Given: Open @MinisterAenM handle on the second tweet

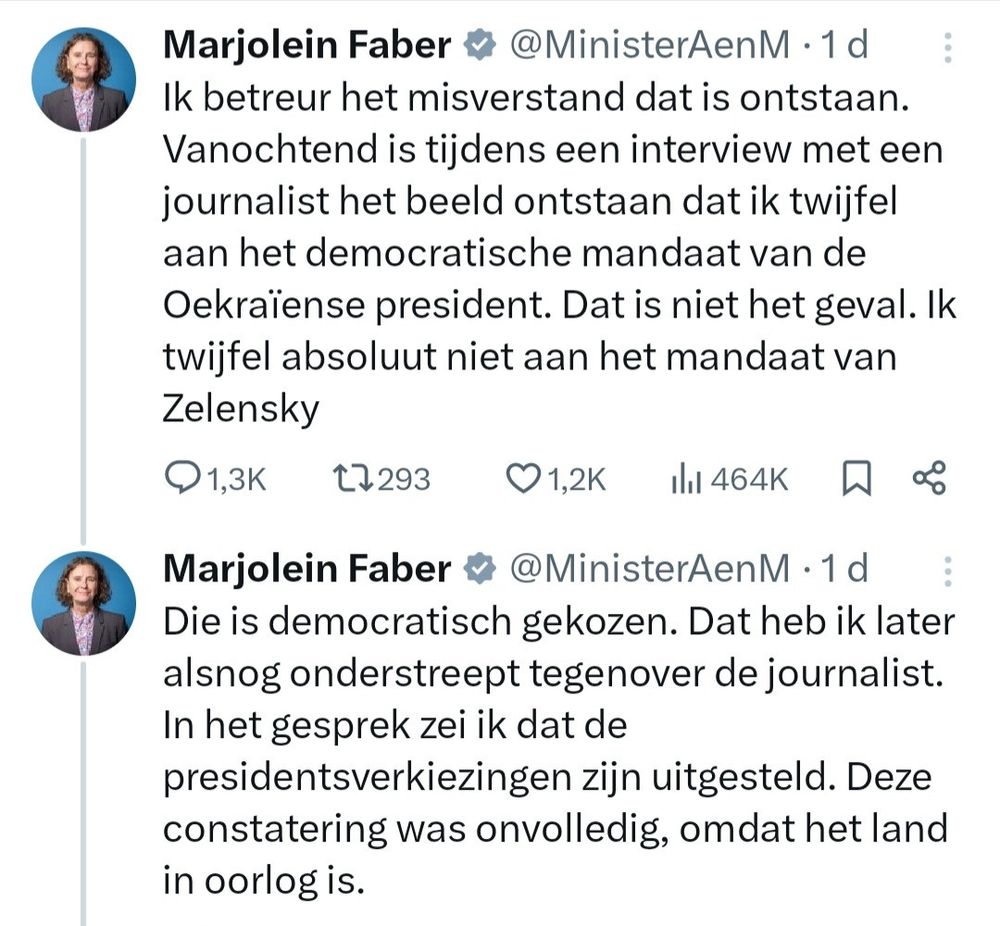Looking at the screenshot, I should click(x=650, y=569).
